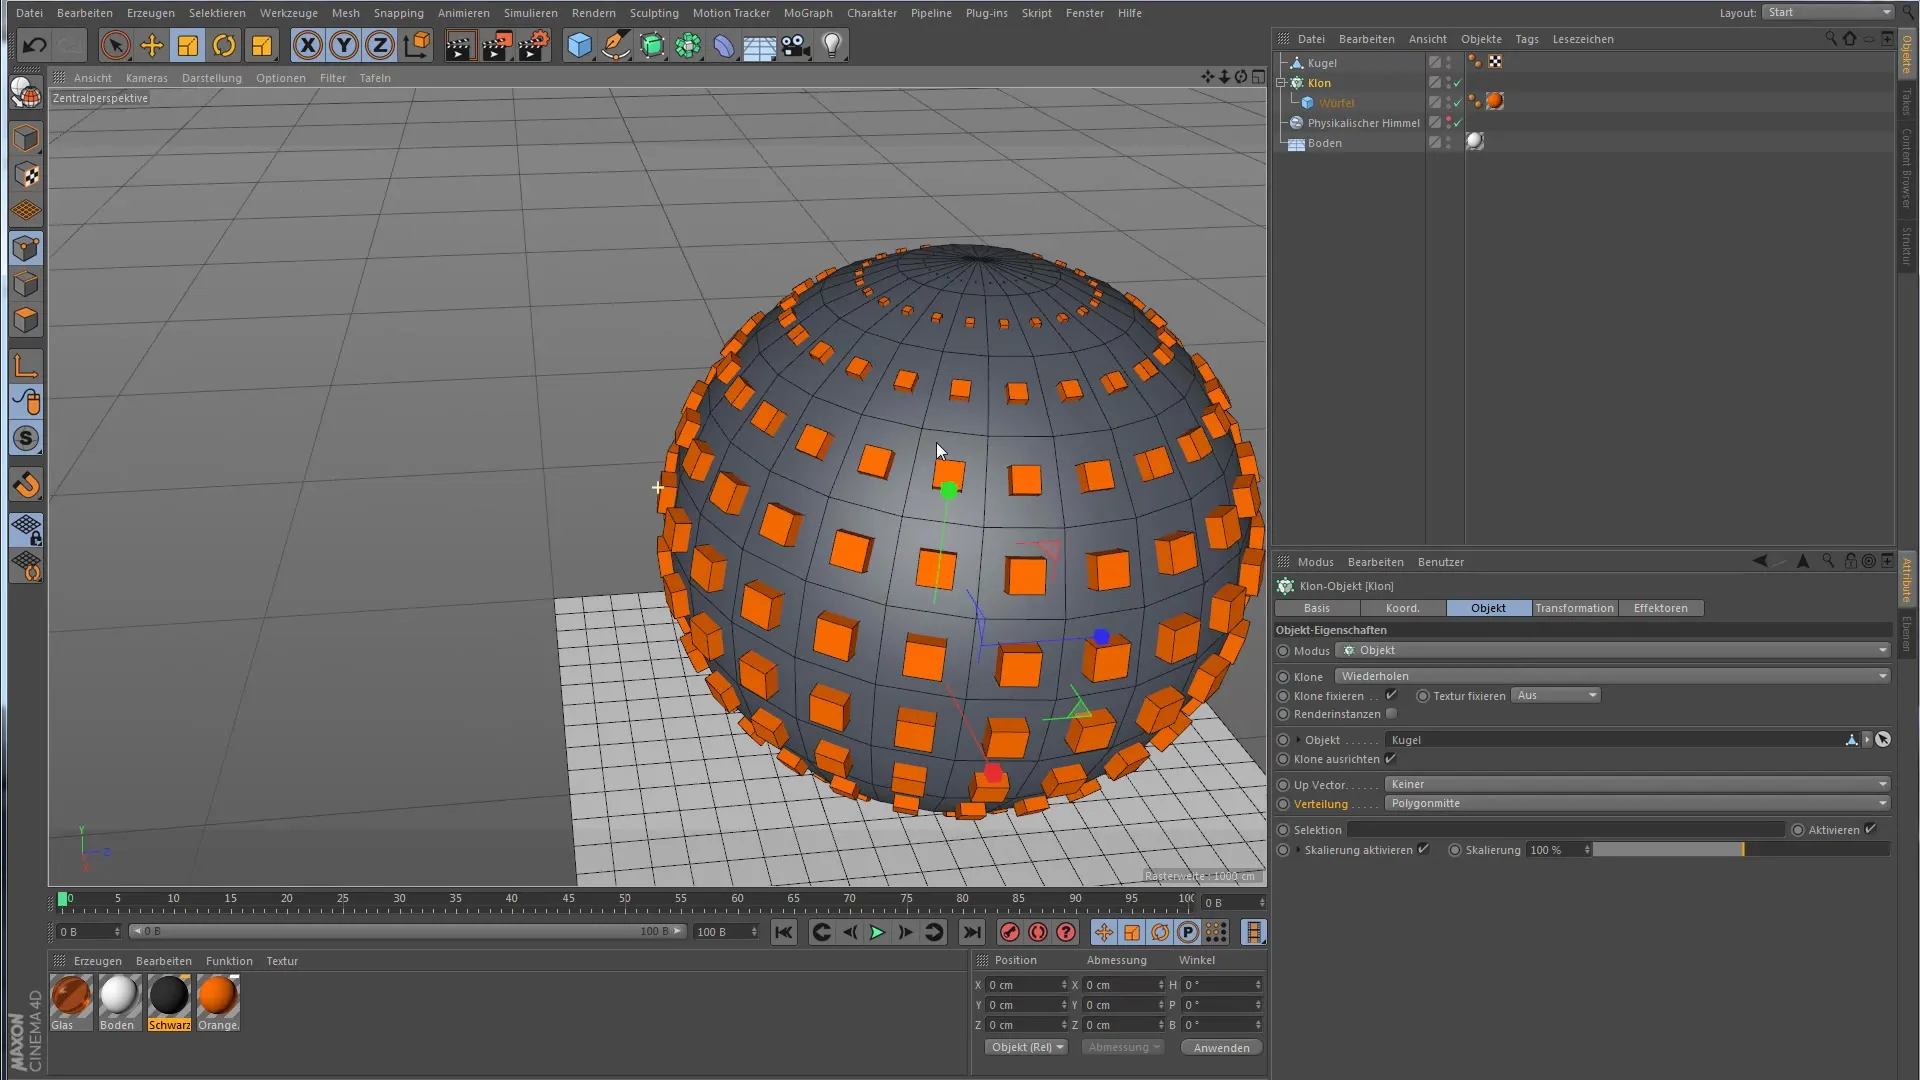The height and width of the screenshot is (1080, 1920).
Task: Toggle X axis lock
Action: point(308,45)
